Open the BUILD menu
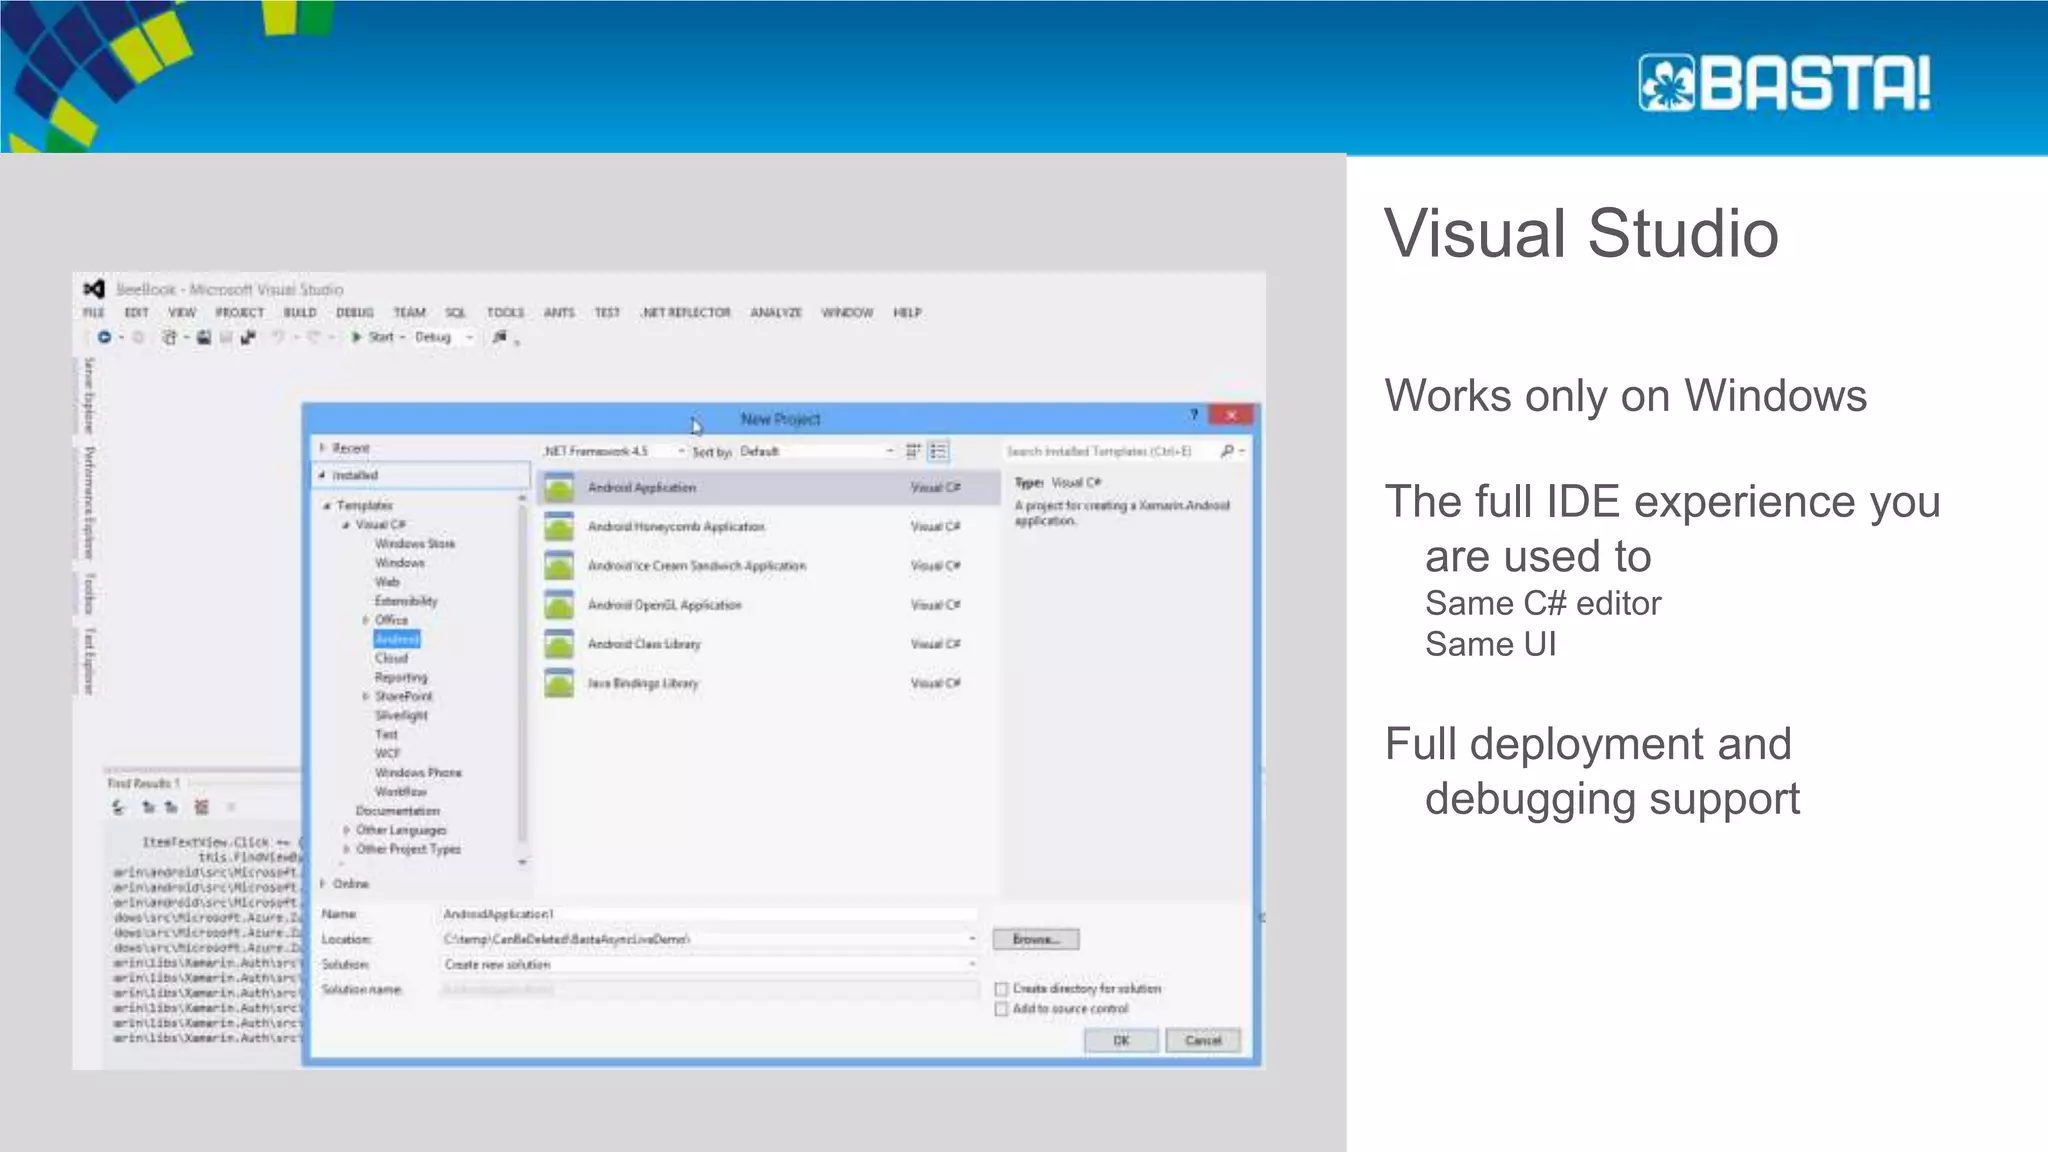Screen dimensions: 2048x1152 [300, 313]
